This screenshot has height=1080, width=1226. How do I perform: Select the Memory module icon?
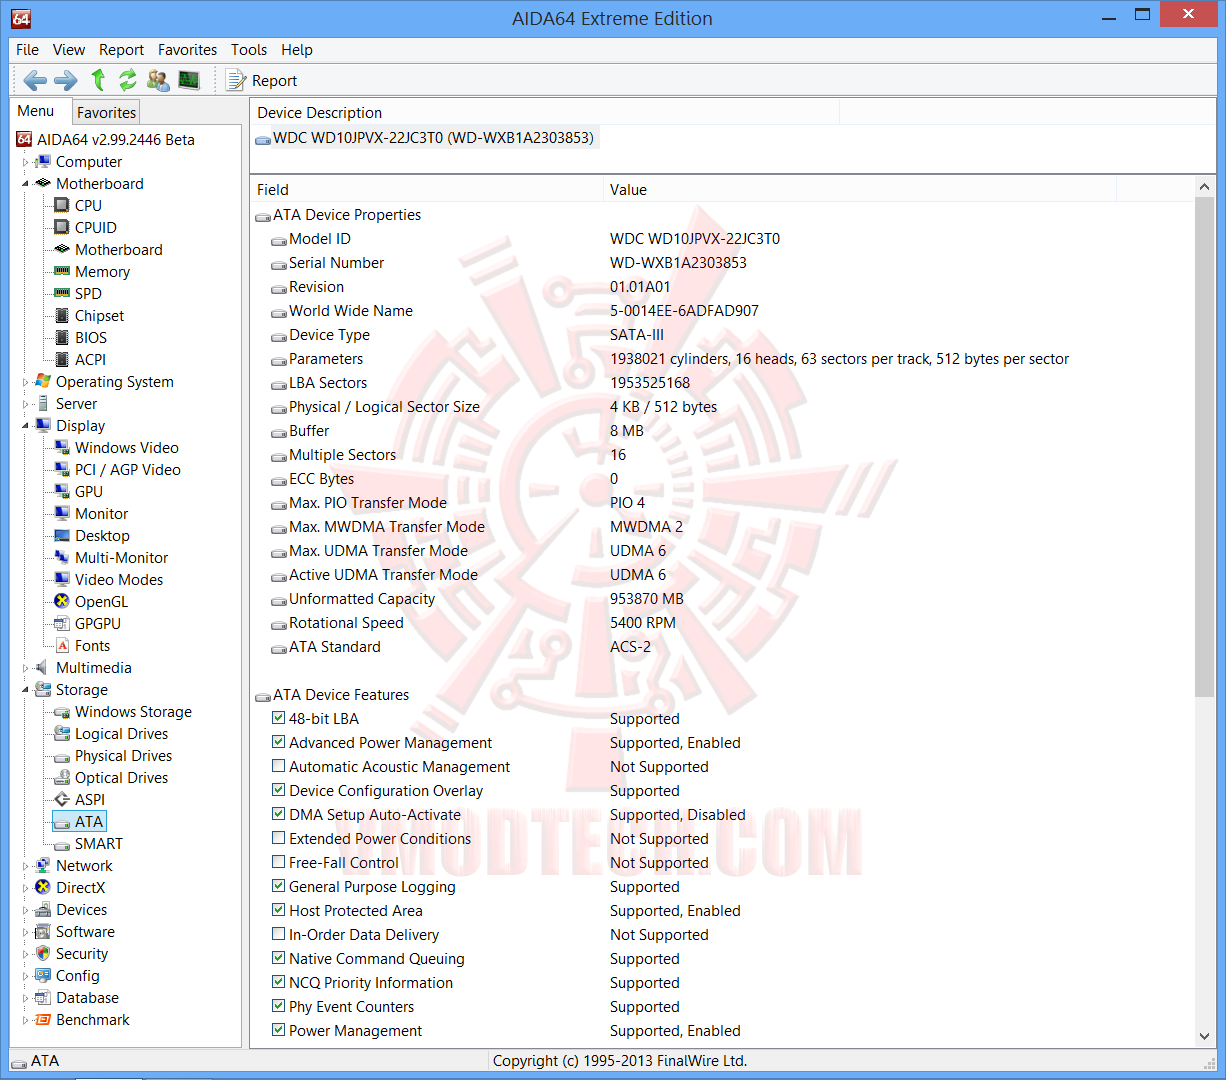point(62,271)
